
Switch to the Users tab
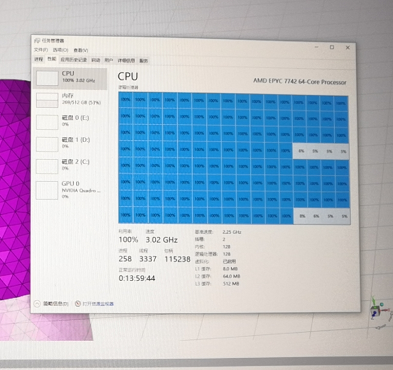109,60
